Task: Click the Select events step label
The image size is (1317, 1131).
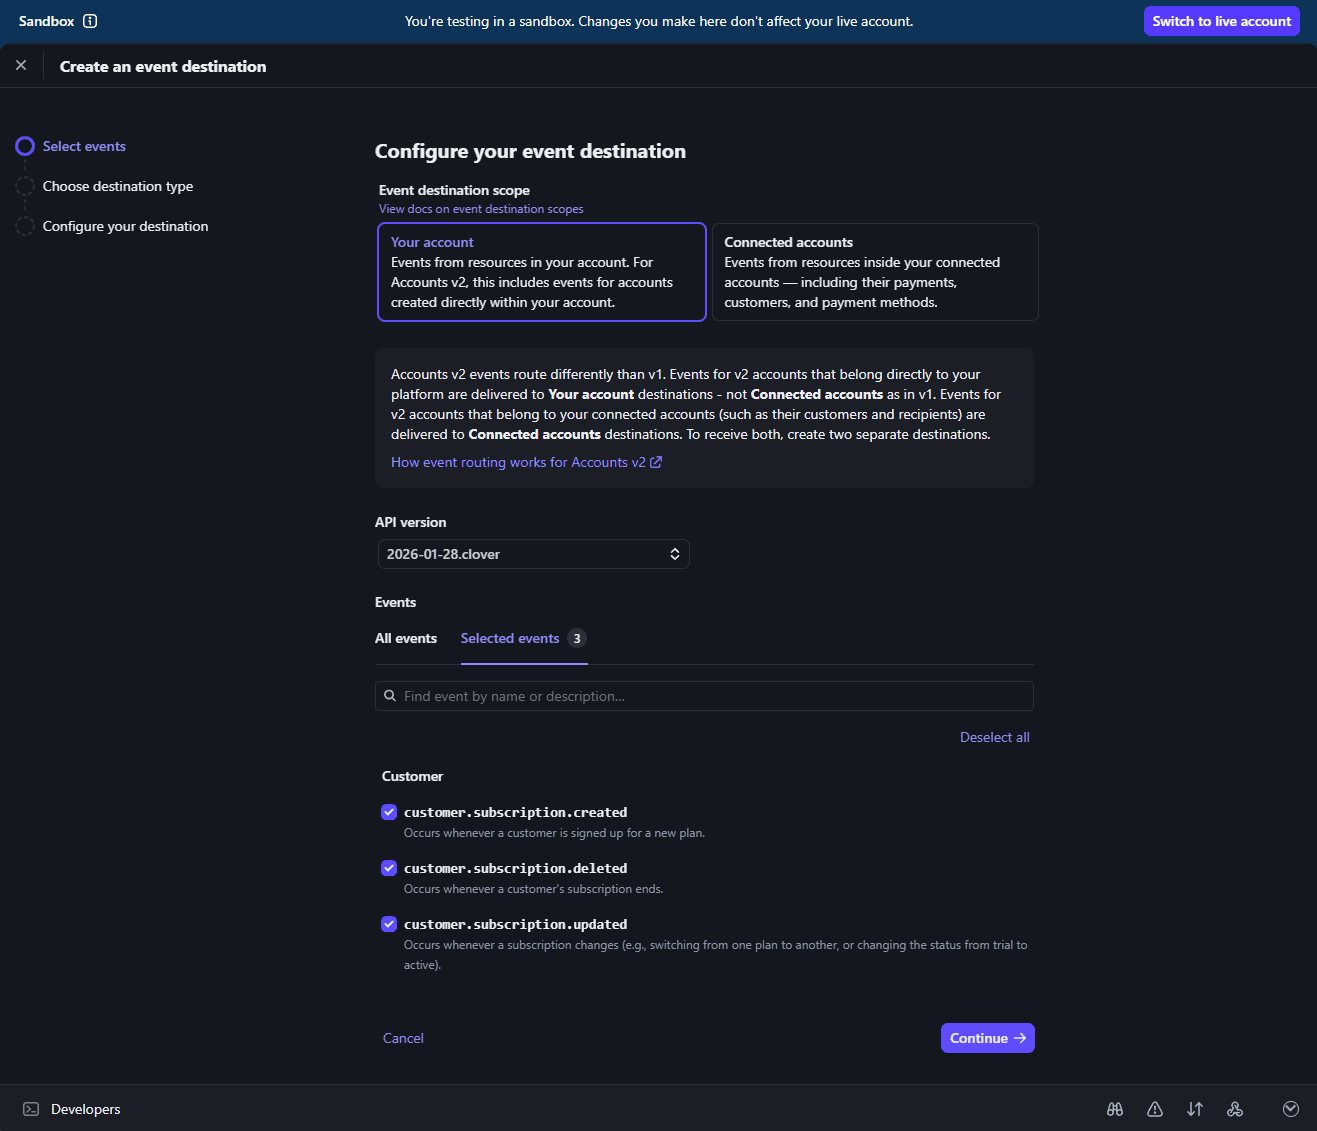Action: click(x=84, y=146)
